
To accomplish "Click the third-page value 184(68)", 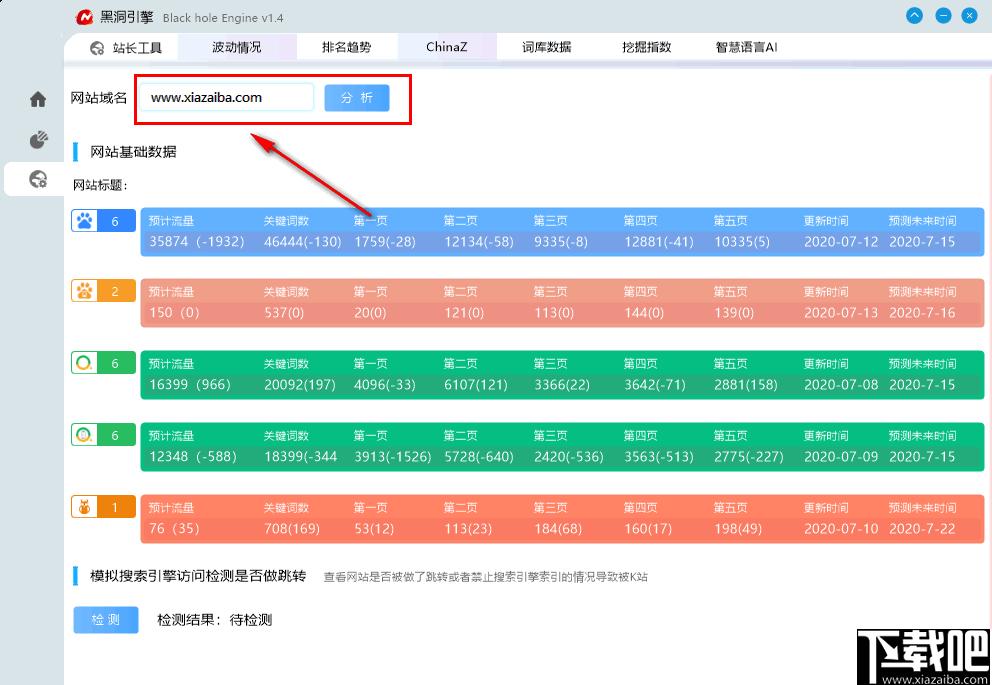I will (x=558, y=529).
